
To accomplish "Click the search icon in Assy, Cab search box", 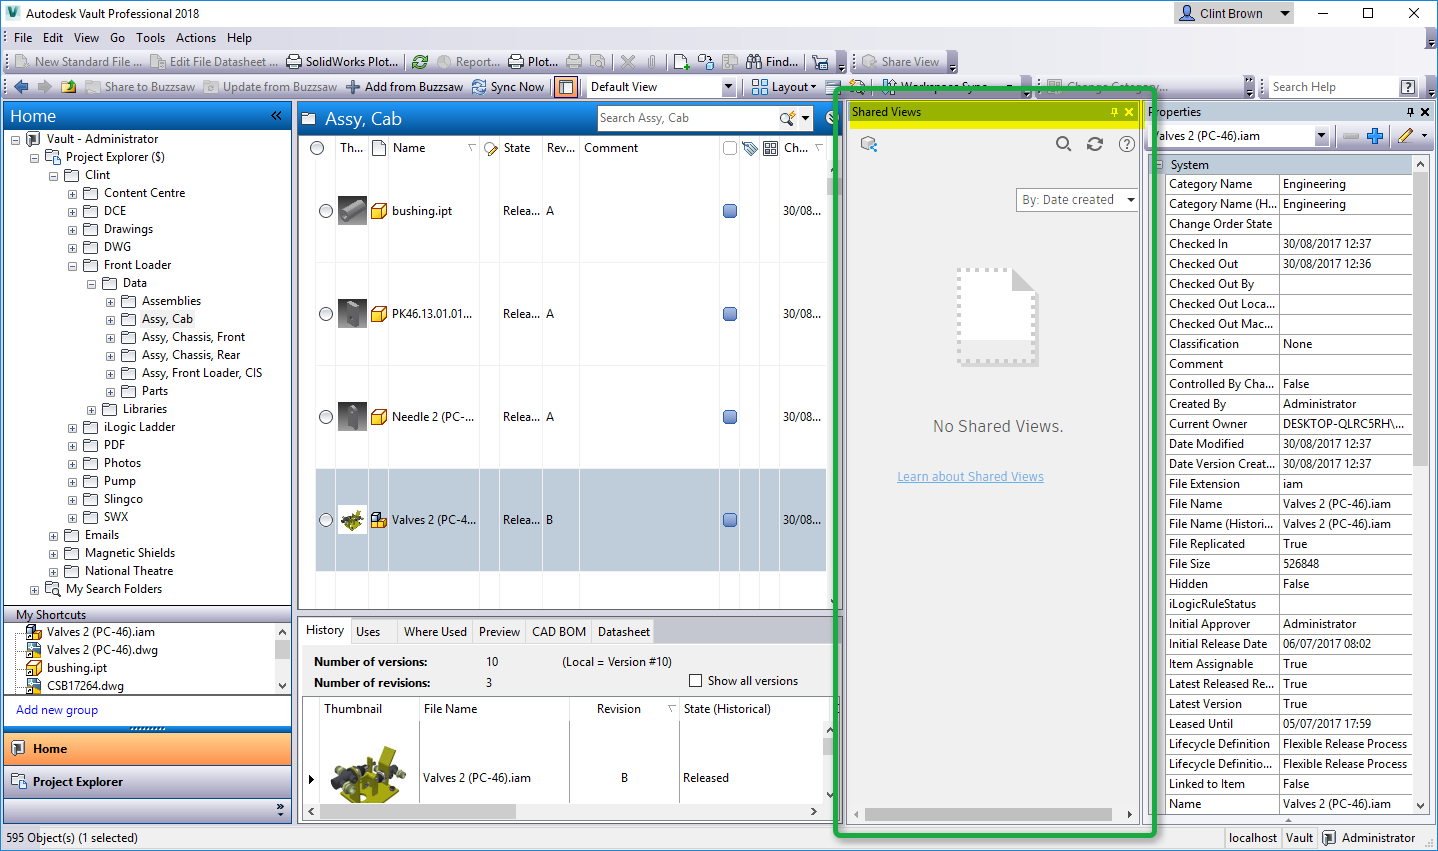I will (788, 118).
